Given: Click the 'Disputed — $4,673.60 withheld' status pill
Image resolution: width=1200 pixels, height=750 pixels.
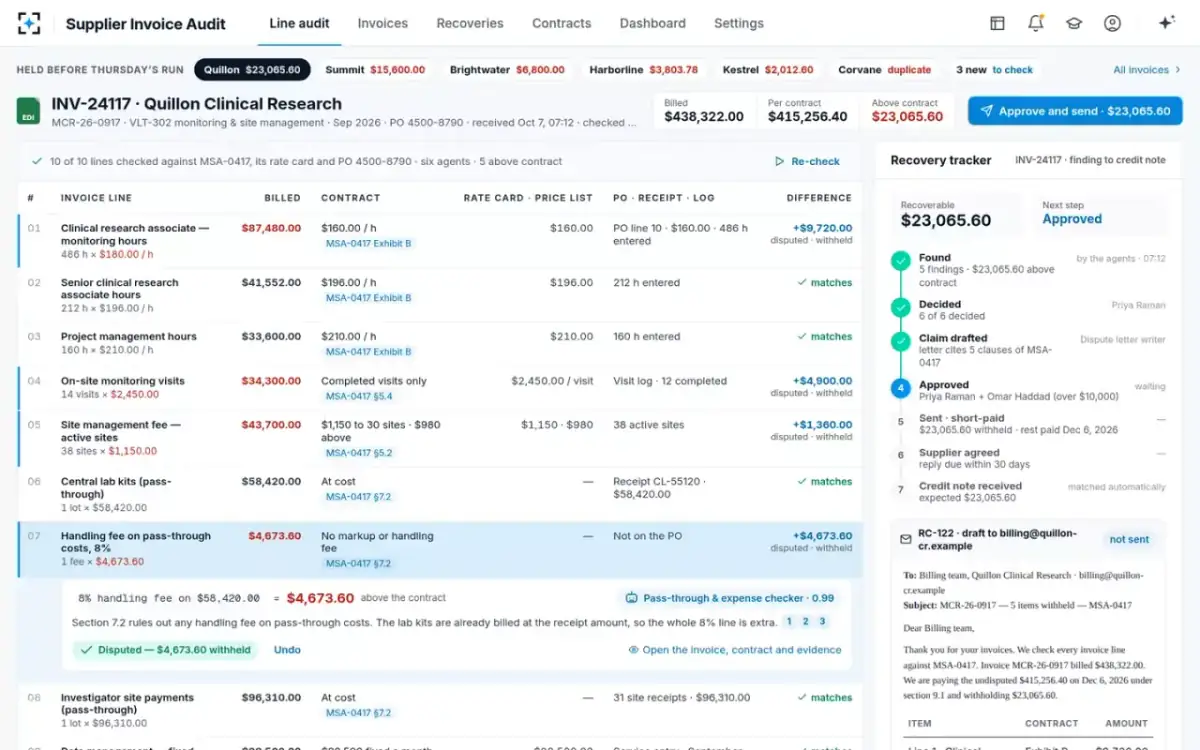Looking at the screenshot, I should tap(165, 650).
